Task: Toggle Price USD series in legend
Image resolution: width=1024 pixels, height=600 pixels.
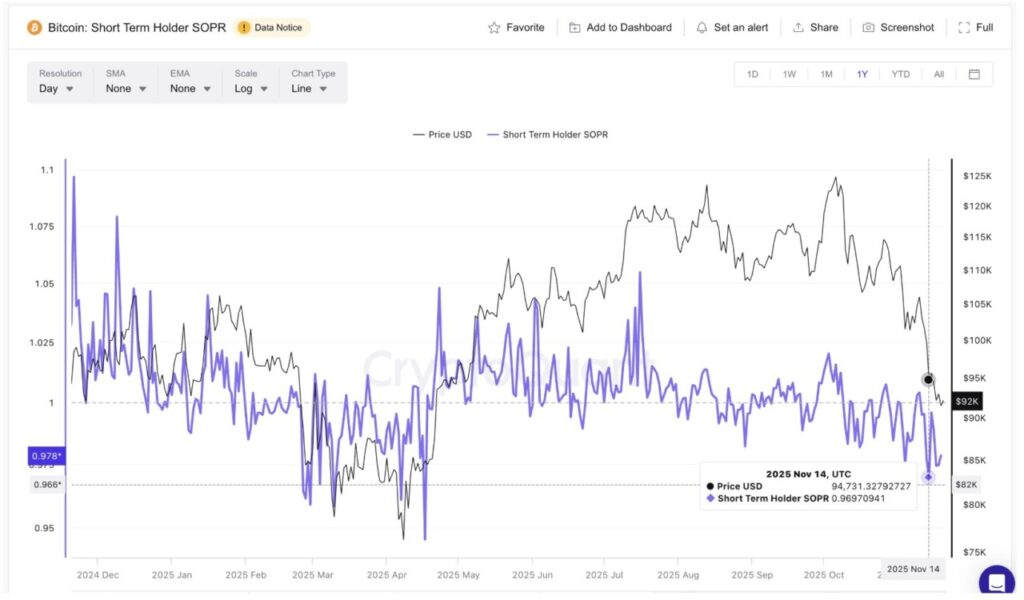Action: pos(442,134)
